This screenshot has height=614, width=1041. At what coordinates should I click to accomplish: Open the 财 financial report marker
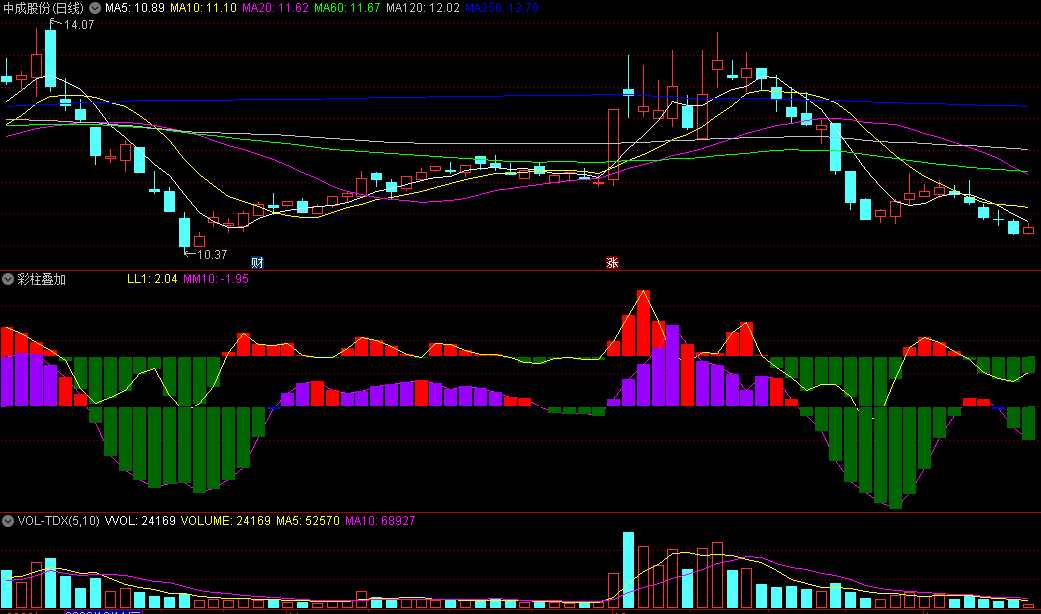coord(258,262)
